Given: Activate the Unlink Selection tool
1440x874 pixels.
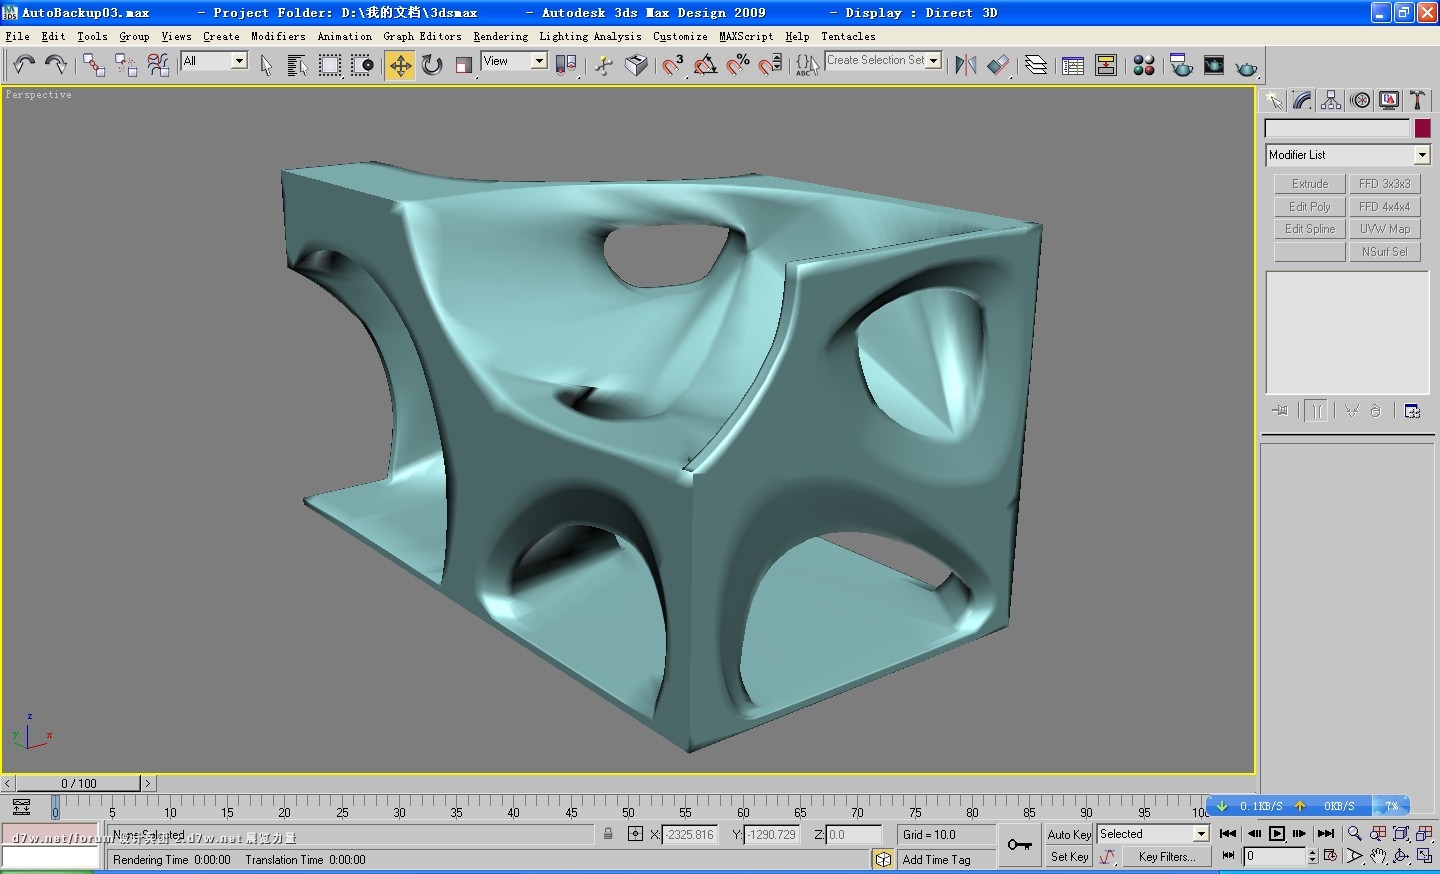Looking at the screenshot, I should click(x=126, y=65).
